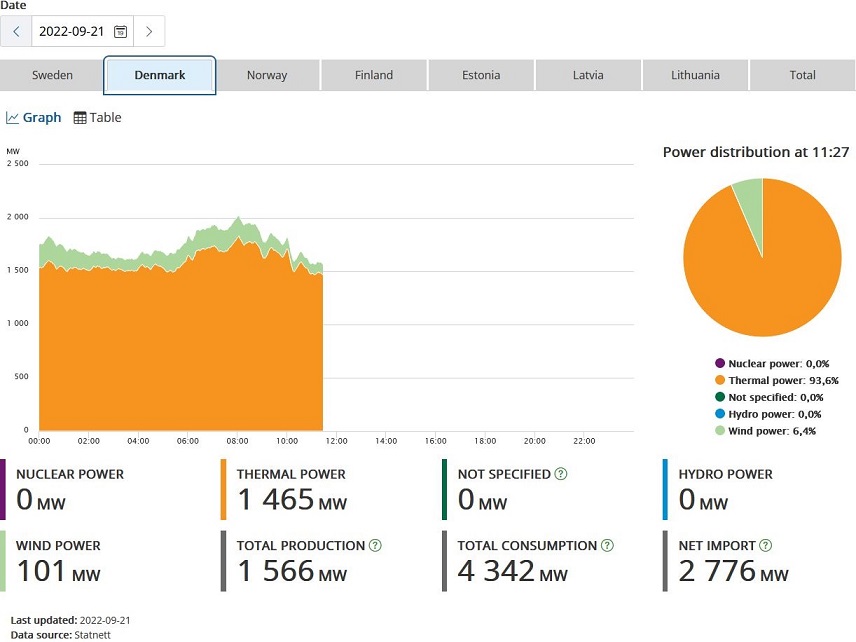Click the green wind slice of pie chart
Image resolution: width=856 pixels, height=642 pixels.
[752, 207]
